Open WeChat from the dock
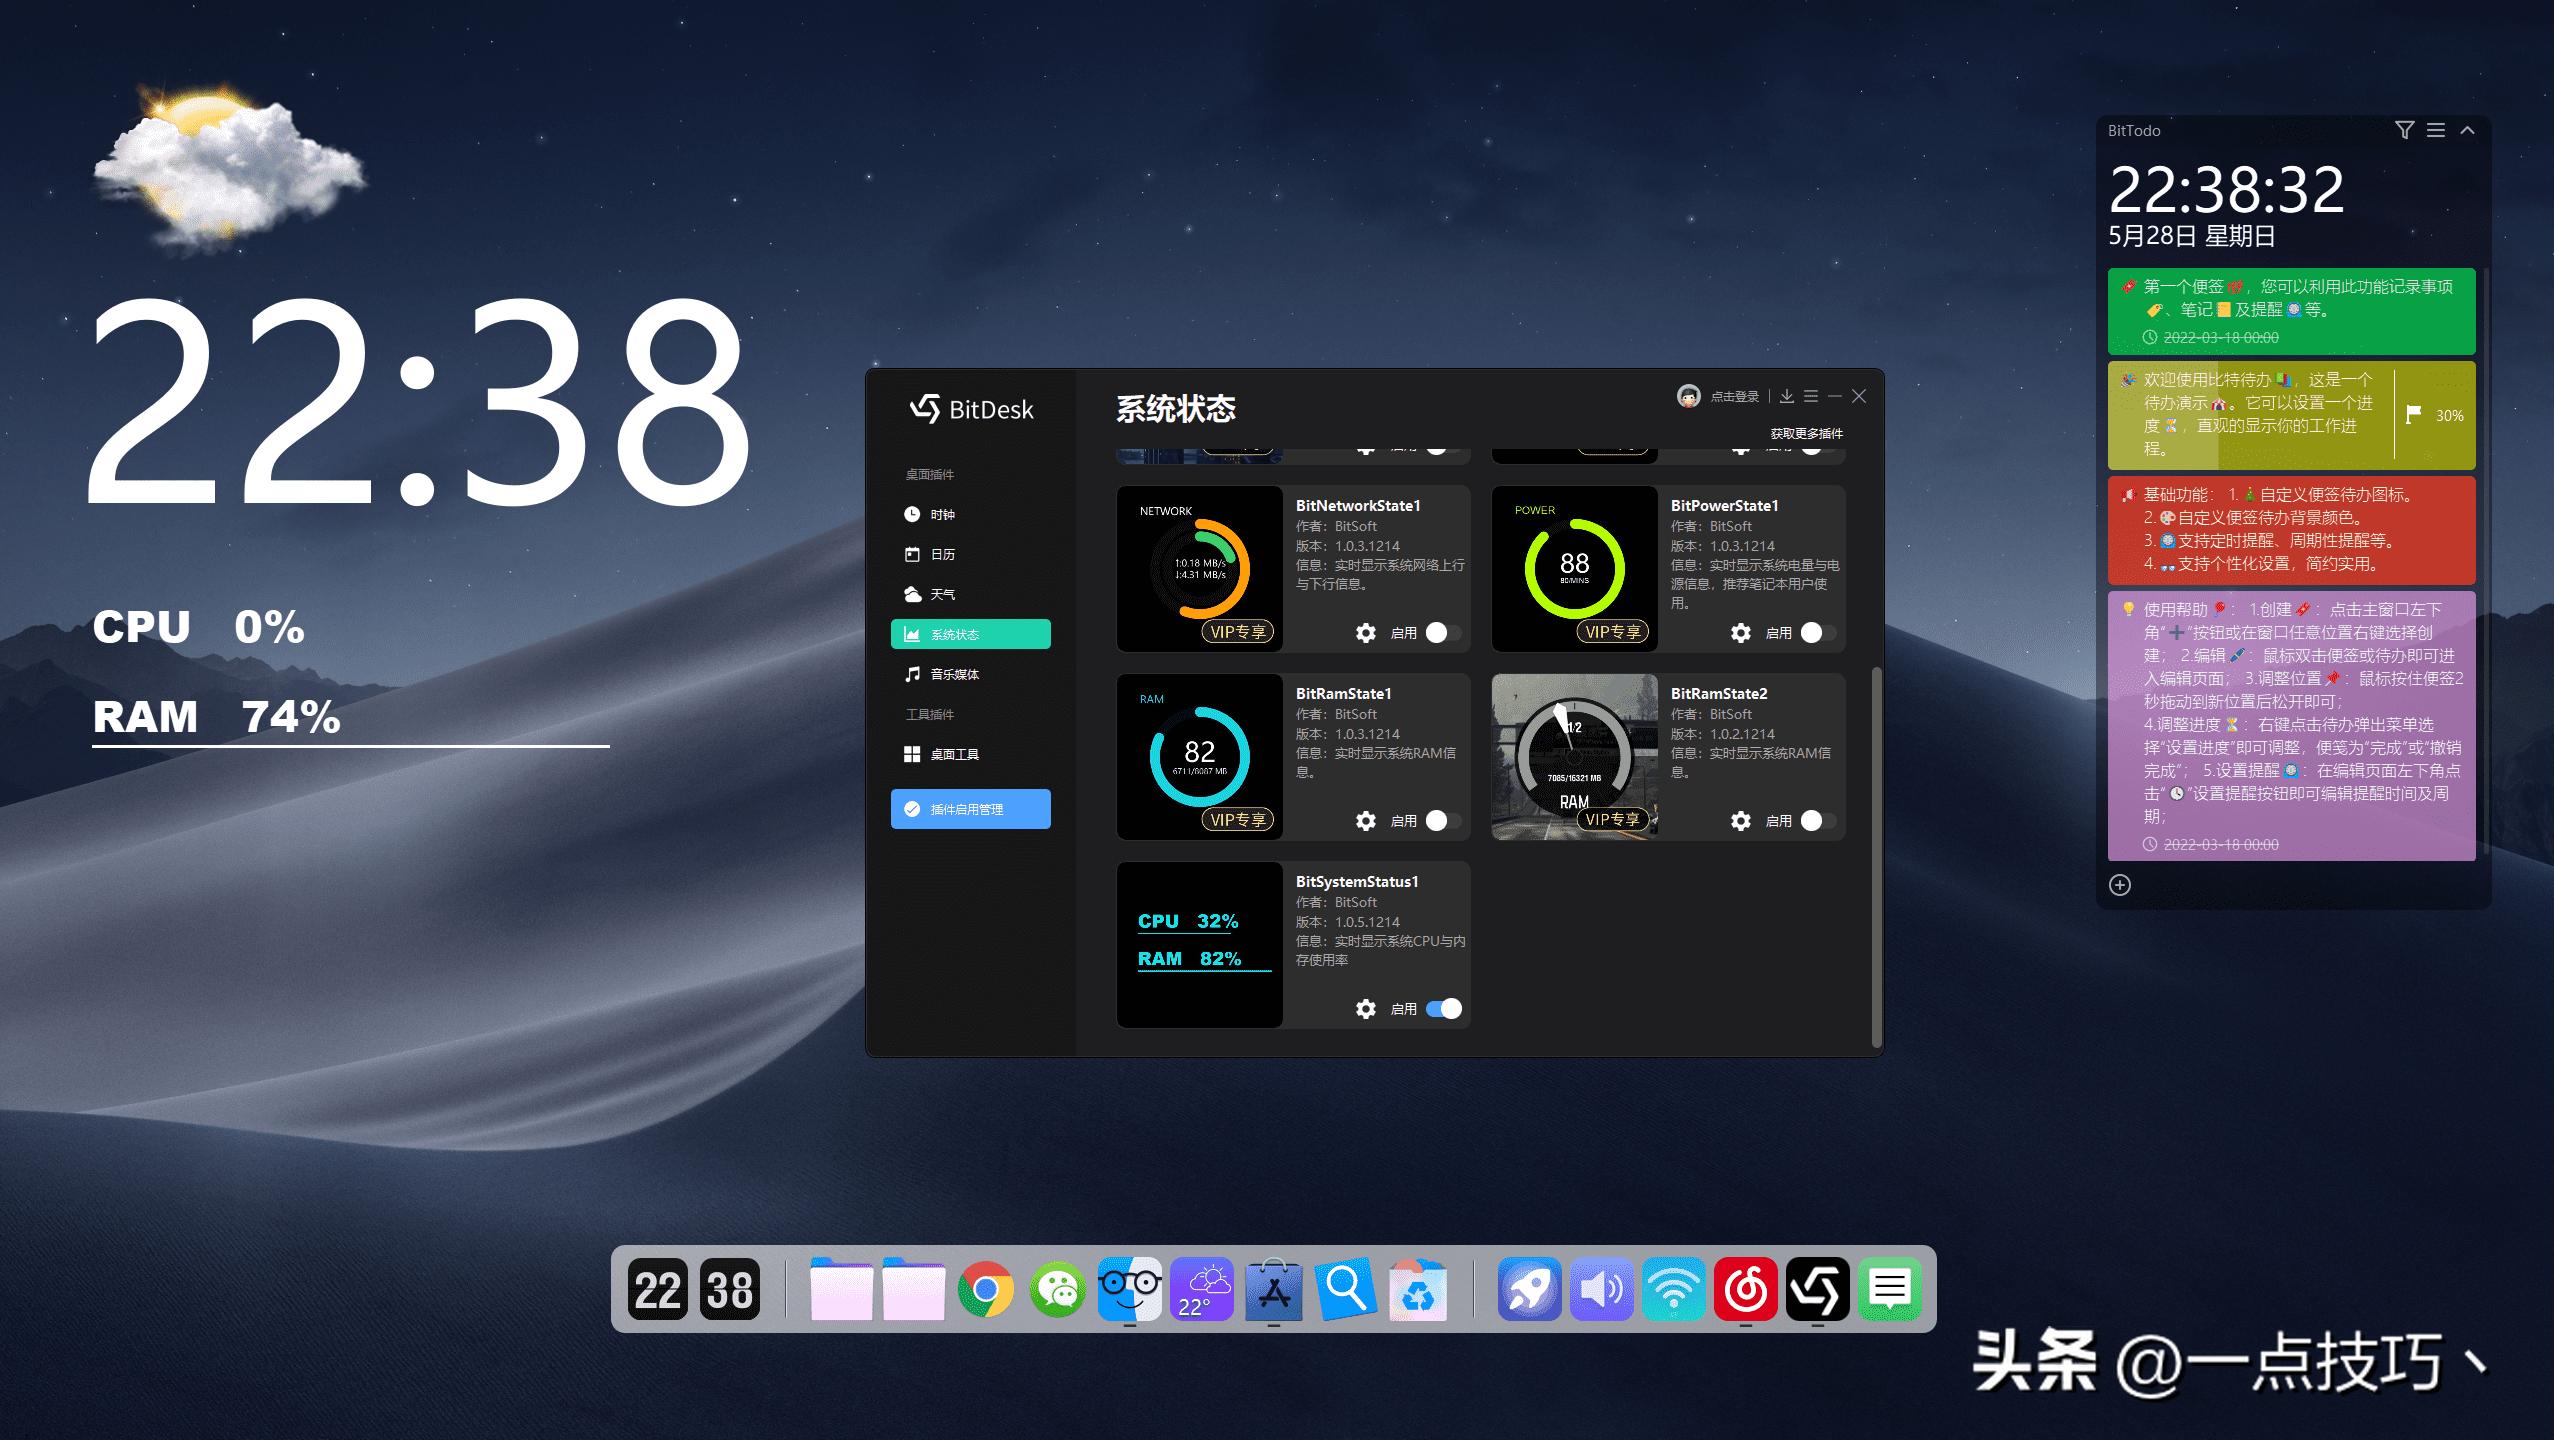The width and height of the screenshot is (2554, 1440). [x=1056, y=1290]
